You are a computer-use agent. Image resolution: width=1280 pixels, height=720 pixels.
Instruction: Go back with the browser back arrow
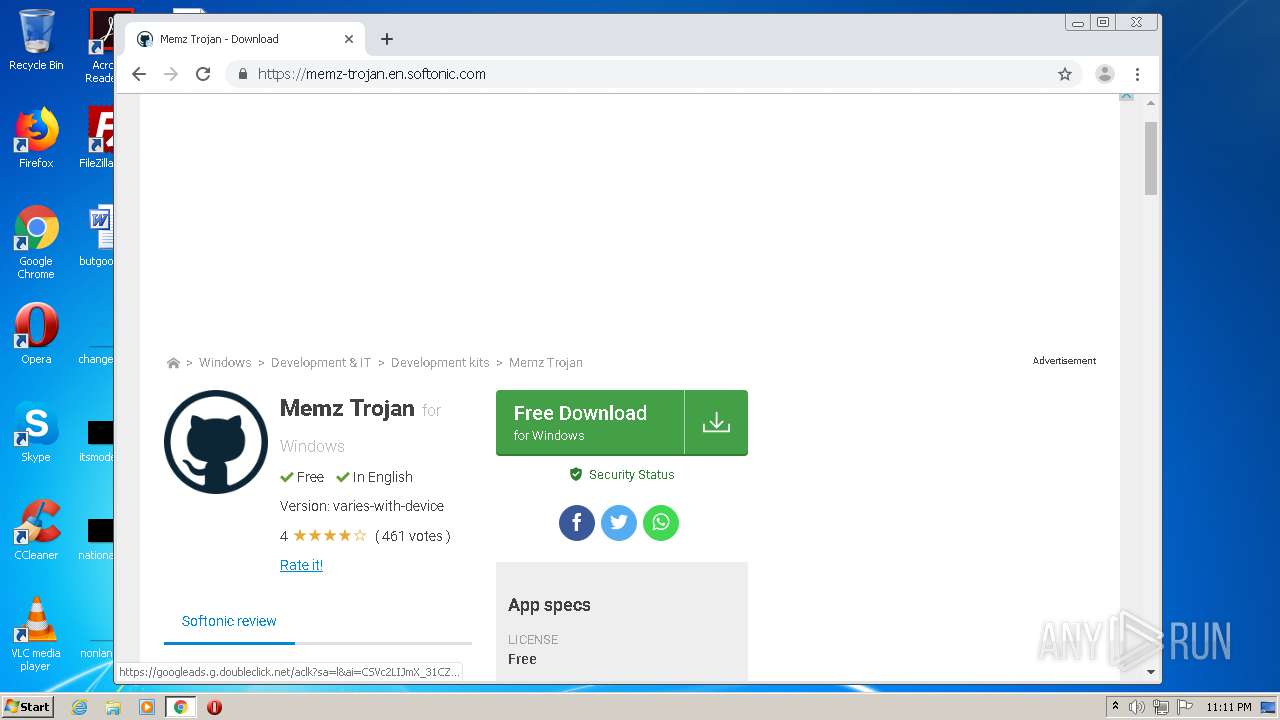pyautogui.click(x=139, y=74)
